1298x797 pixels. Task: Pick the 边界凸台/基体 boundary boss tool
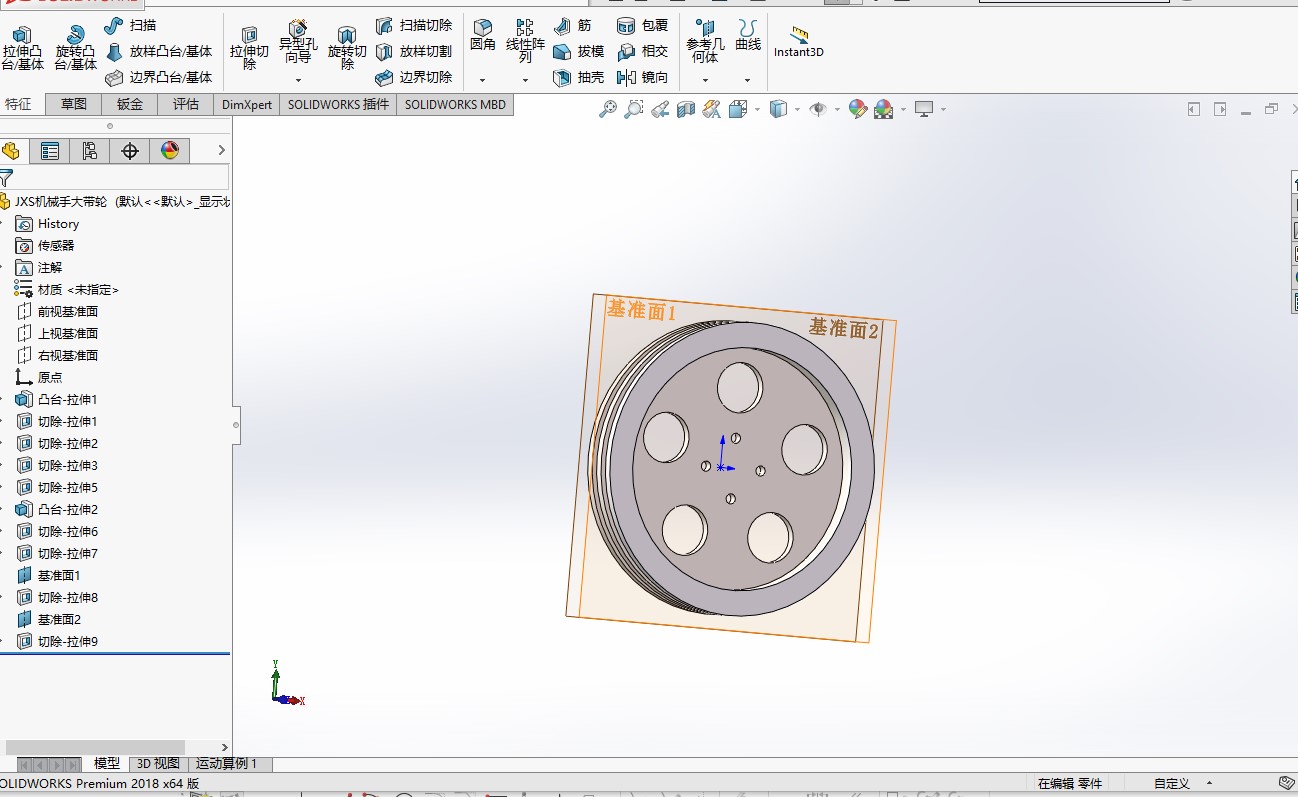pyautogui.click(x=159, y=77)
